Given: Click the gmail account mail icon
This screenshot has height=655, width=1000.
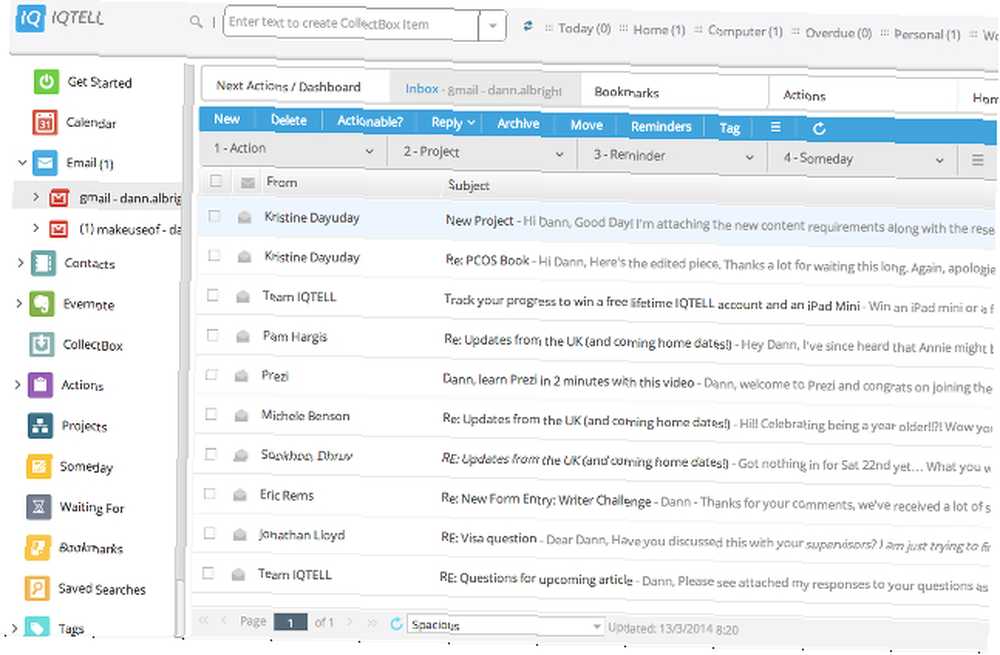Looking at the screenshot, I should [x=59, y=198].
